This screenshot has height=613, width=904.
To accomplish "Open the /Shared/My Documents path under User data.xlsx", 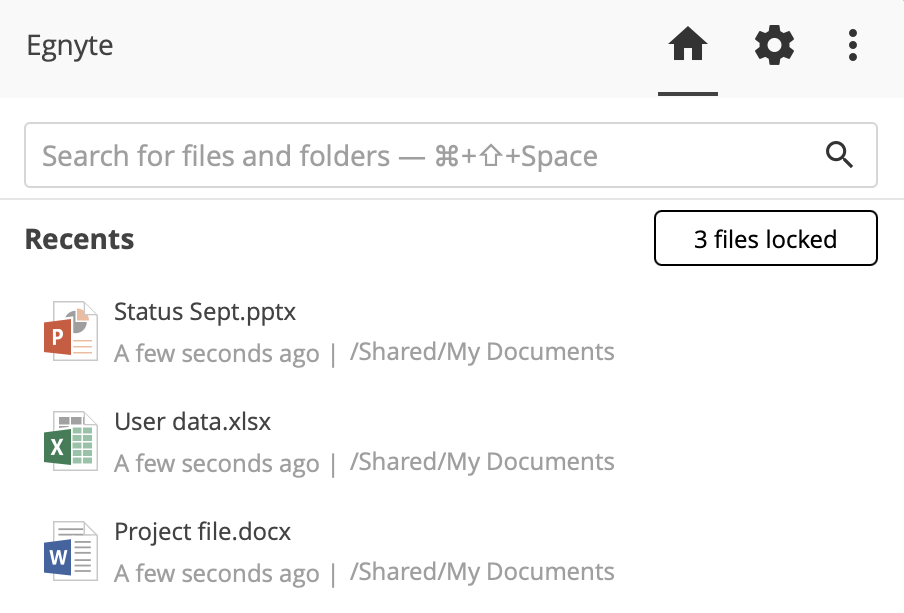I will click(482, 461).
